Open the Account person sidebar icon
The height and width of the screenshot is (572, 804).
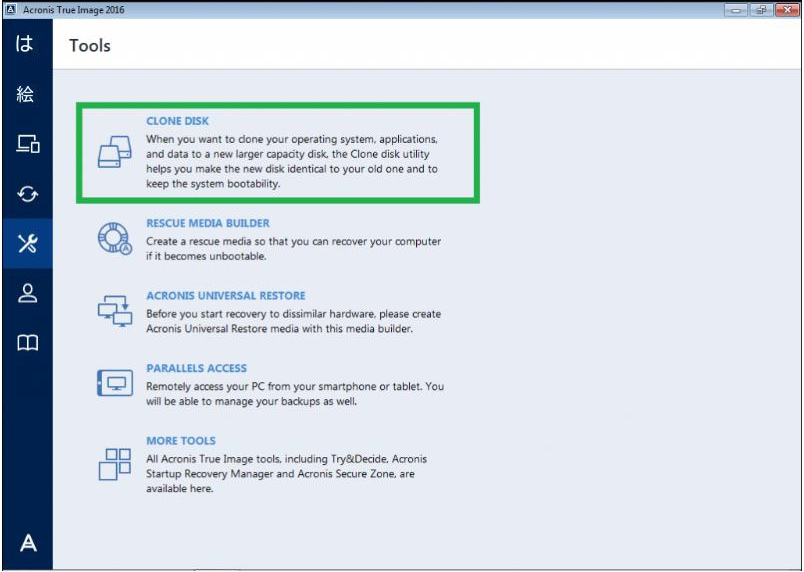point(27,293)
